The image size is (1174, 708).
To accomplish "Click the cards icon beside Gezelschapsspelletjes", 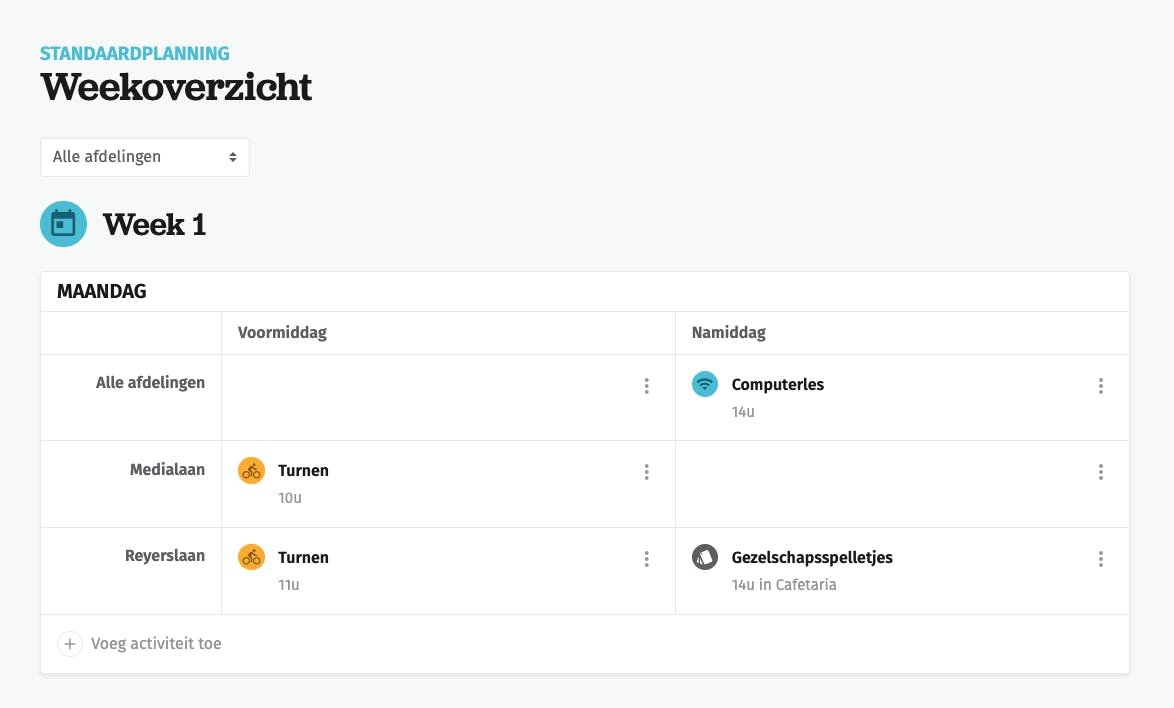I will pos(705,557).
